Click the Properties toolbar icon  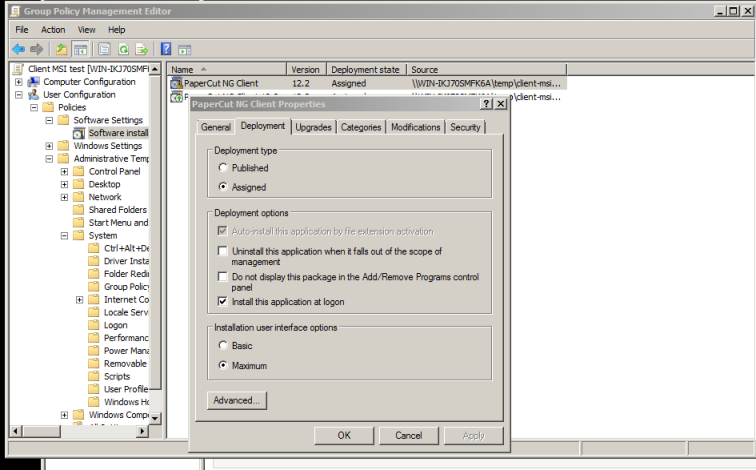(104, 49)
